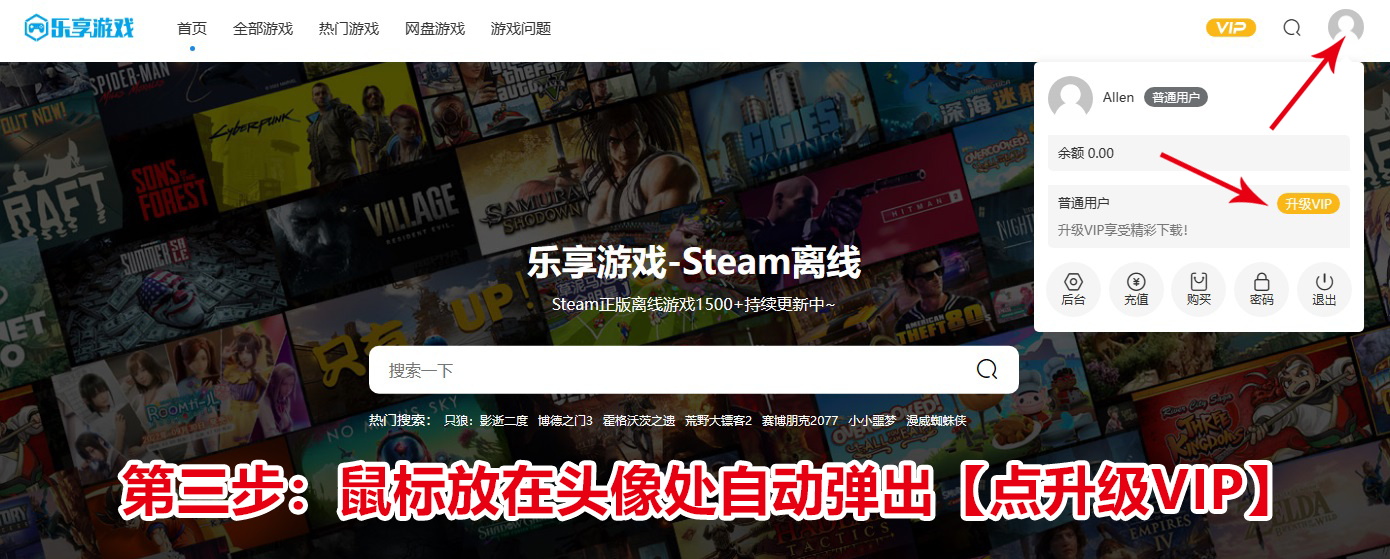Open the 购买 purchases icon
This screenshot has height=559, width=1390.
click(x=1199, y=289)
